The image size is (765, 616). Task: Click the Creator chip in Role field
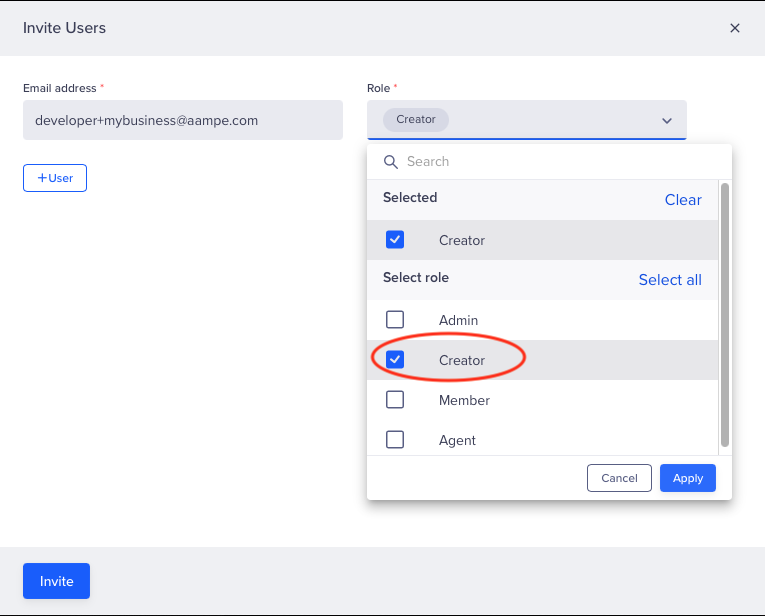(x=416, y=119)
